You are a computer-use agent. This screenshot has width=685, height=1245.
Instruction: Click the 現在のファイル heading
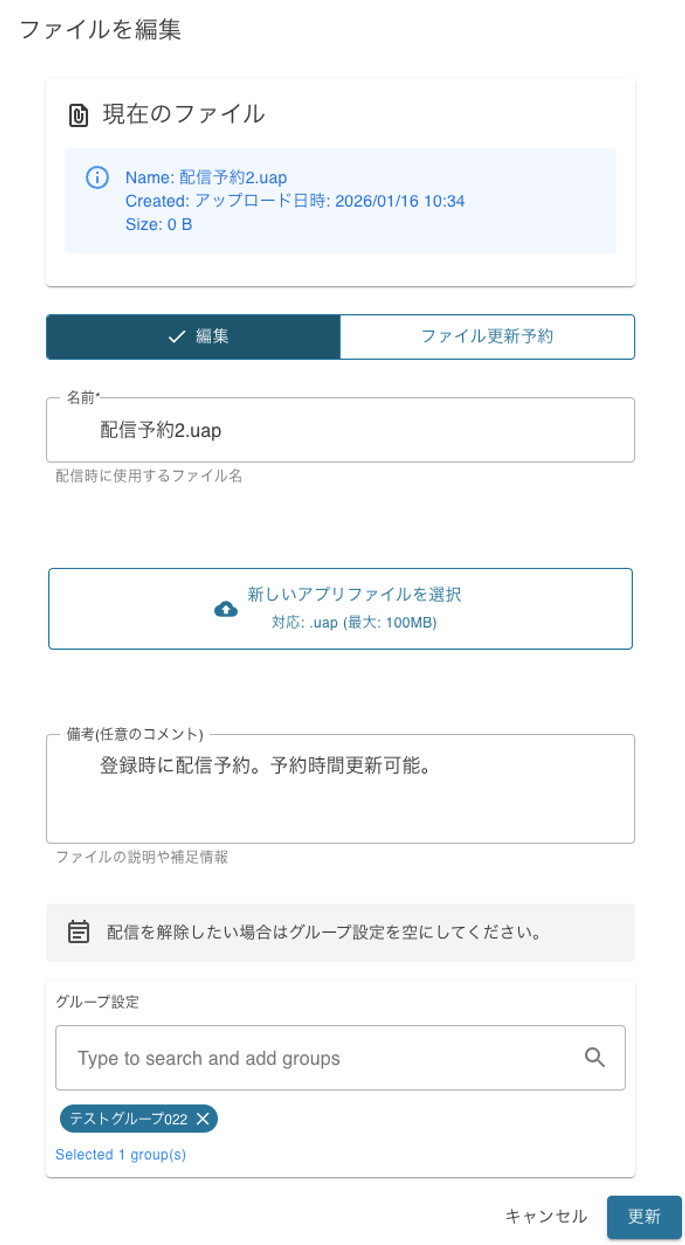(x=184, y=114)
